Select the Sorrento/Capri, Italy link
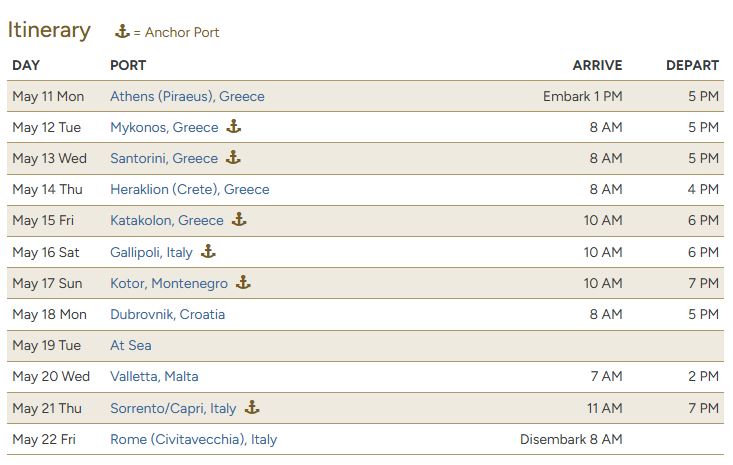Screen dimensions: 733x465 [x=173, y=409]
